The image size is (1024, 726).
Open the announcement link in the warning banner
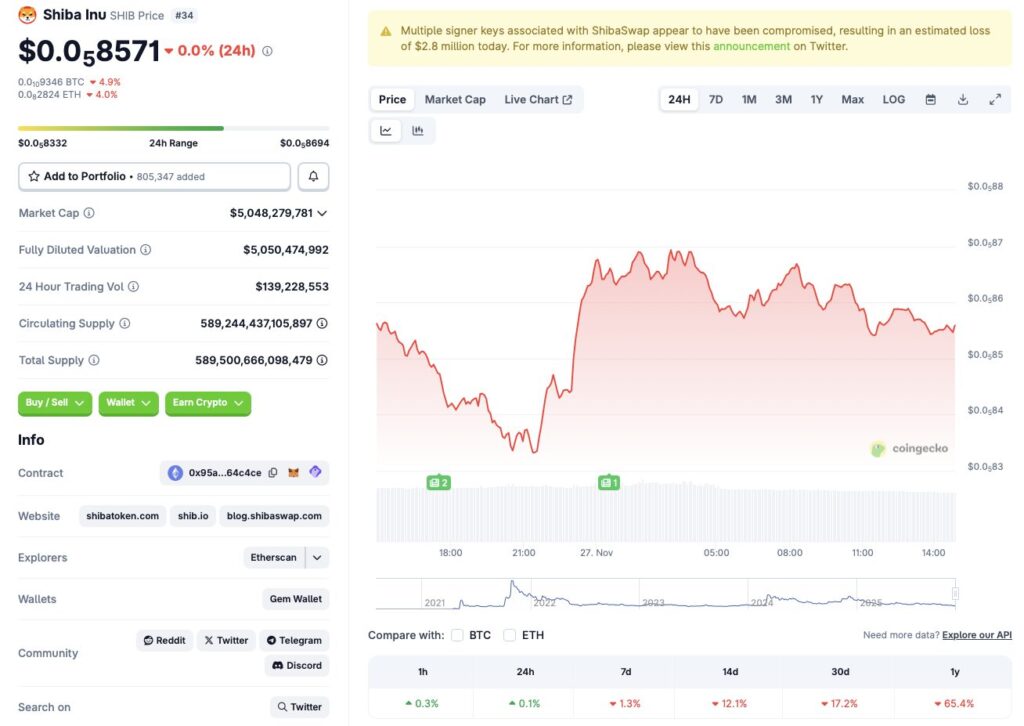click(750, 46)
